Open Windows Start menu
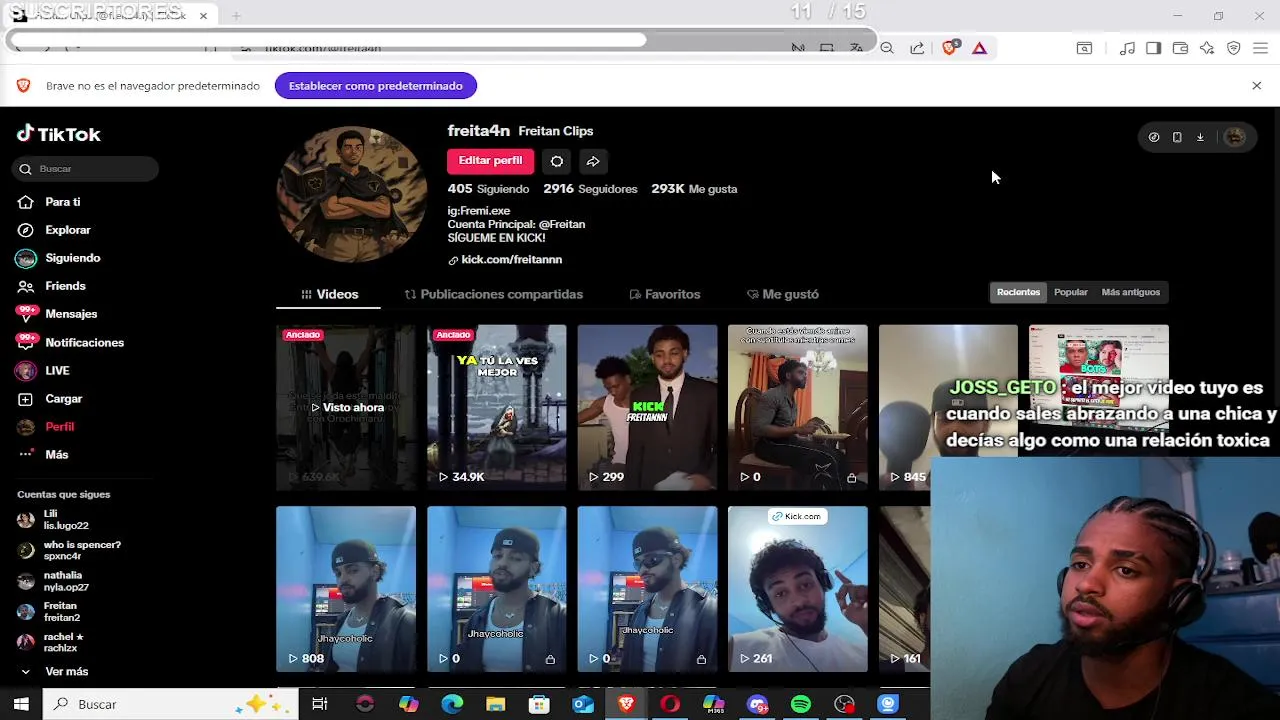 point(21,704)
